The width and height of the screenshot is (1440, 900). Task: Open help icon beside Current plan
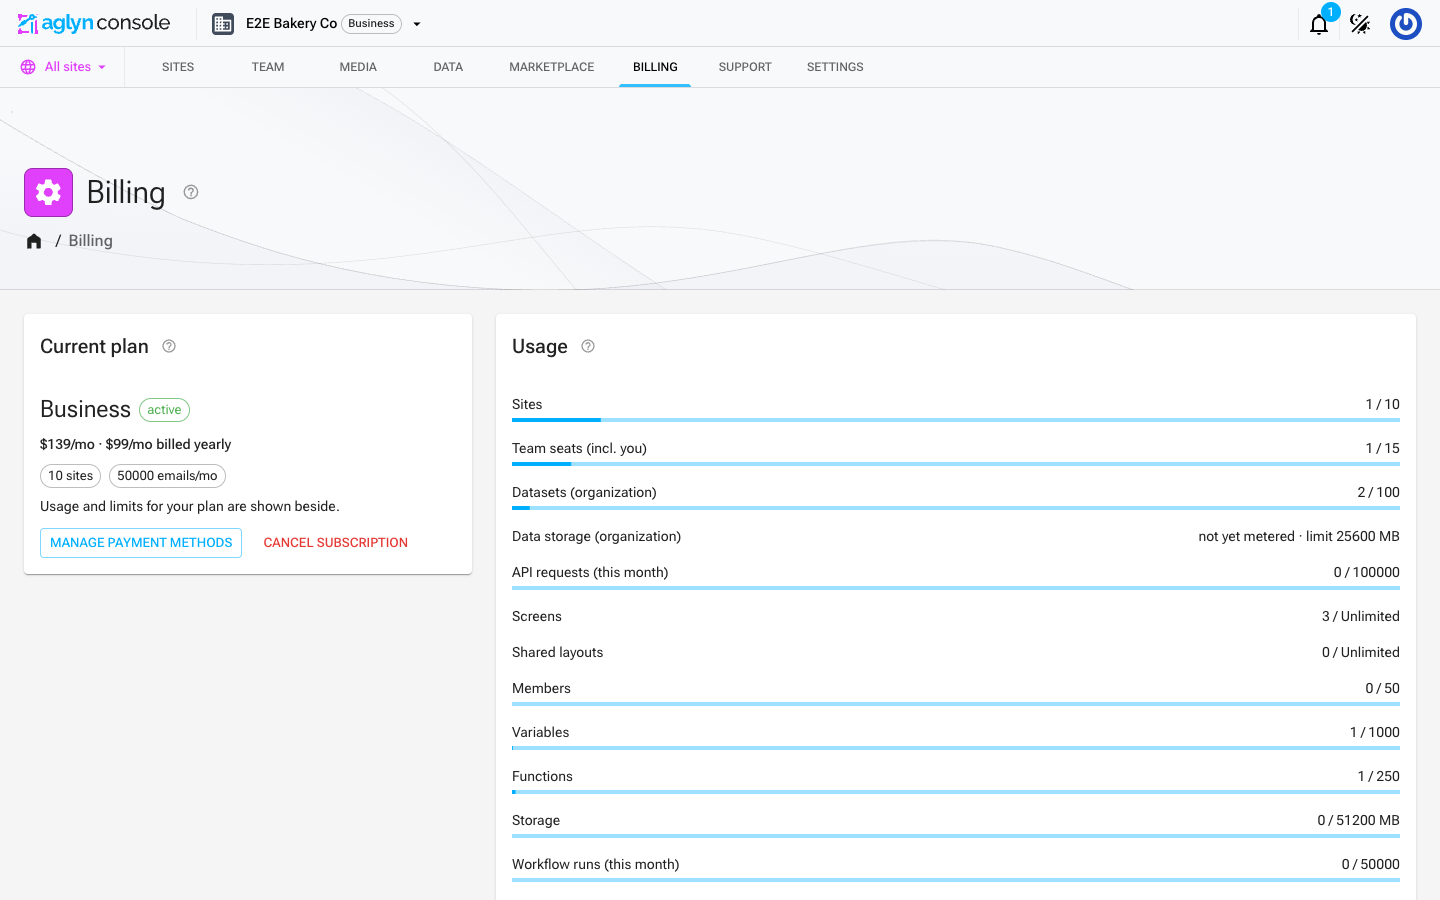[169, 346]
